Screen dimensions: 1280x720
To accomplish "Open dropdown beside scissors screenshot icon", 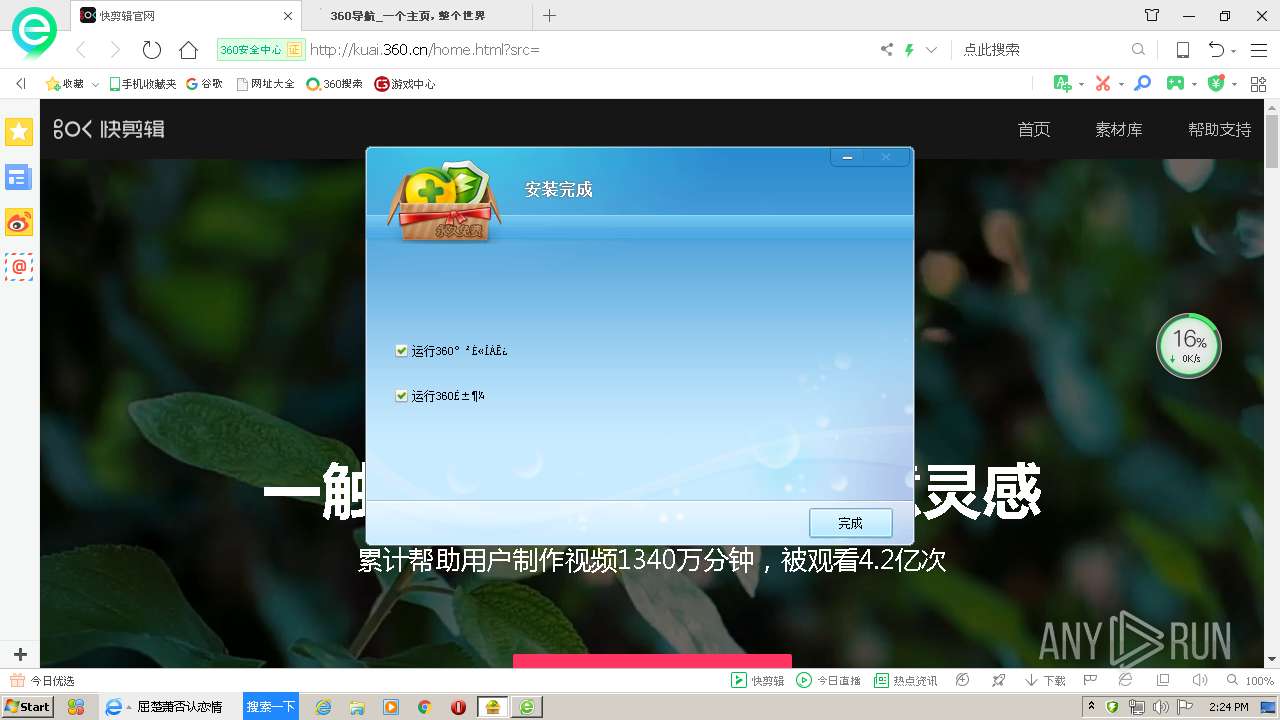I will click(x=1121, y=85).
